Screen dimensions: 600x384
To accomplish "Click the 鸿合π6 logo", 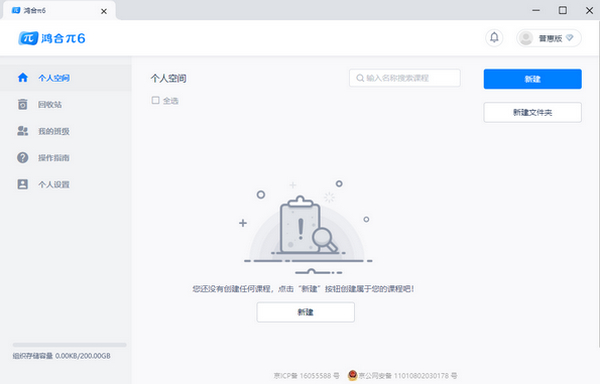I will point(52,38).
